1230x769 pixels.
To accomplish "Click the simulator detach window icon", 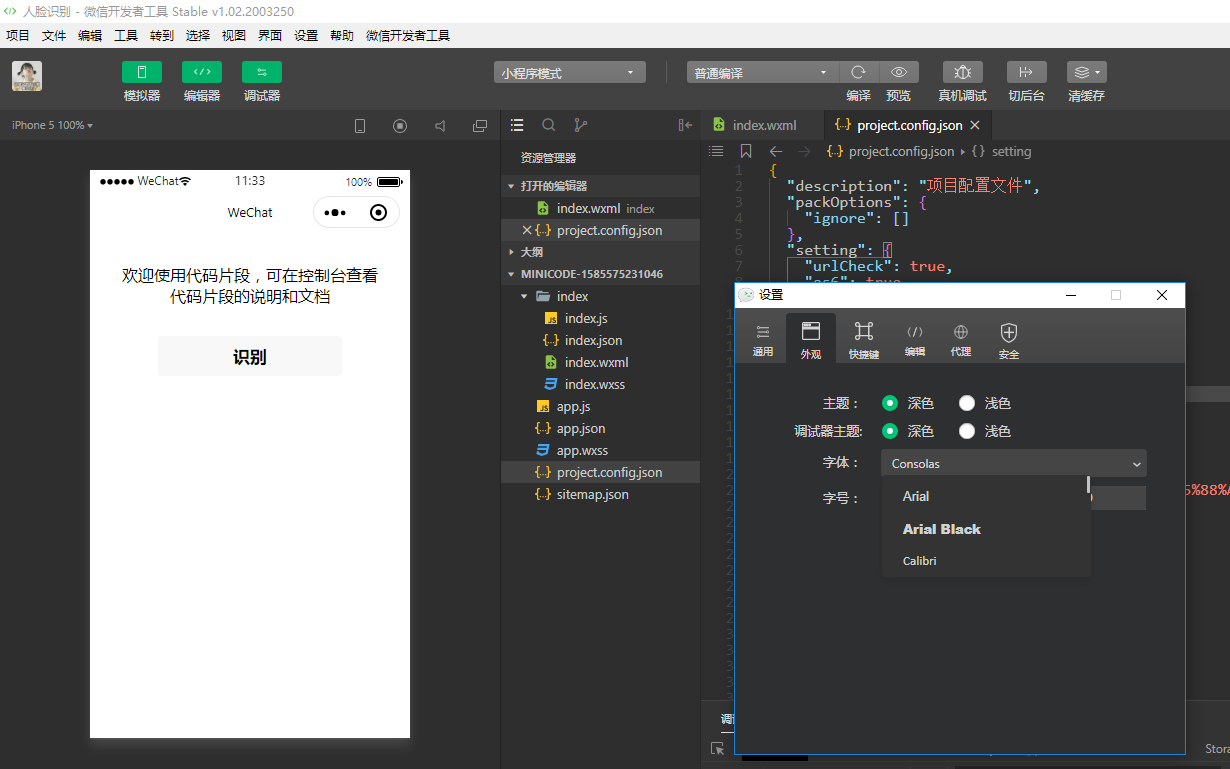I will tap(480, 126).
